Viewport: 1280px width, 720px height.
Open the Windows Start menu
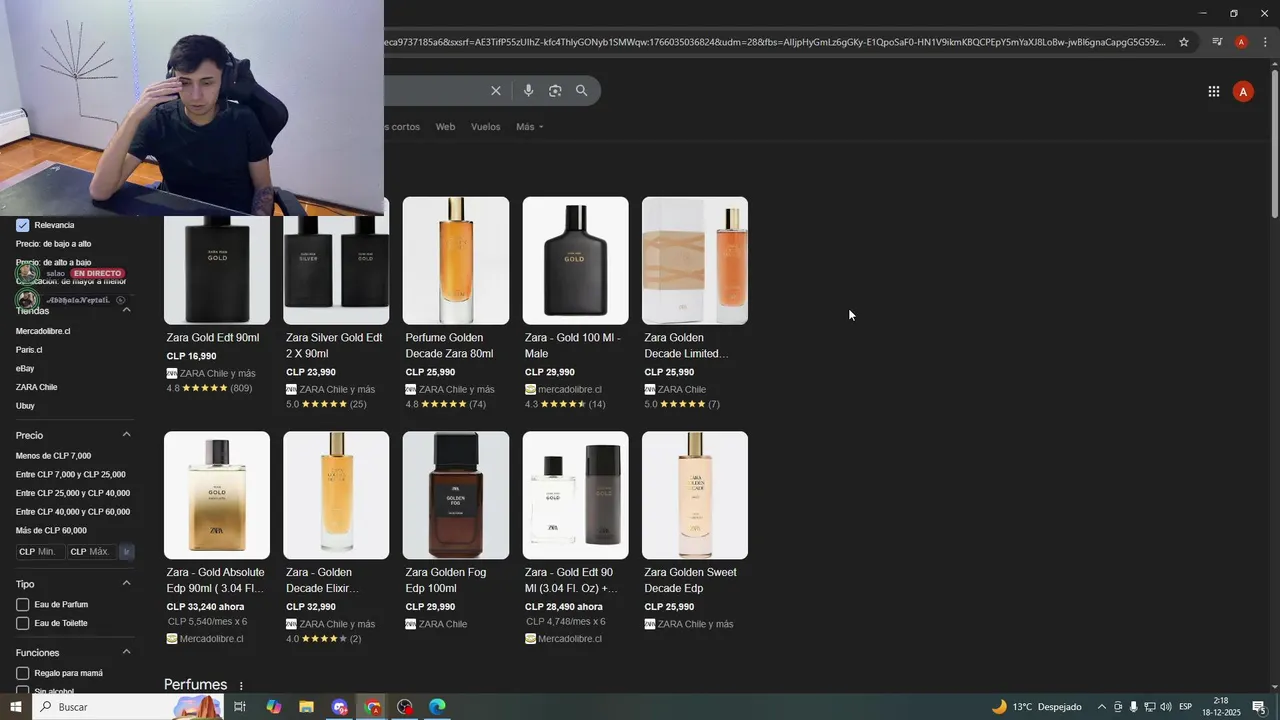point(15,707)
